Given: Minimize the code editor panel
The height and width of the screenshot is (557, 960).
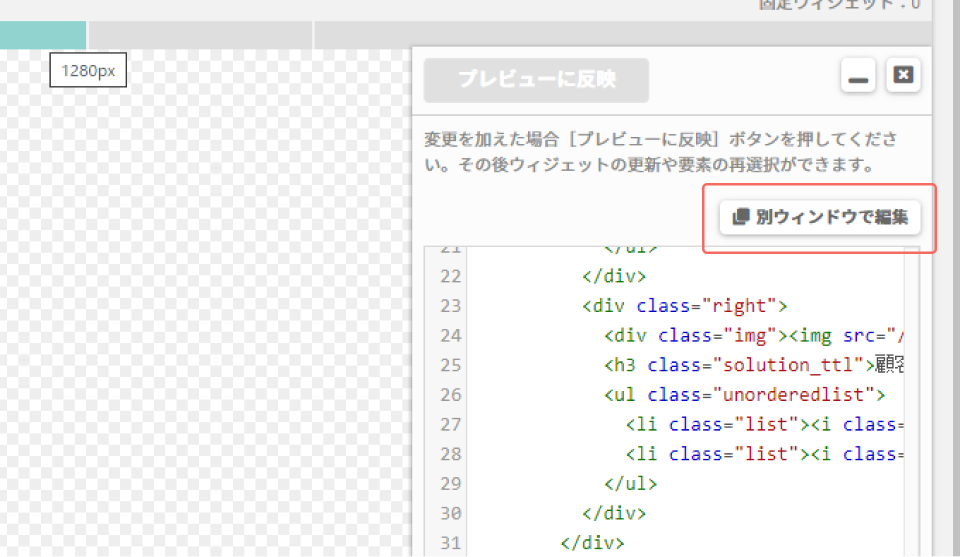Looking at the screenshot, I should (858, 75).
